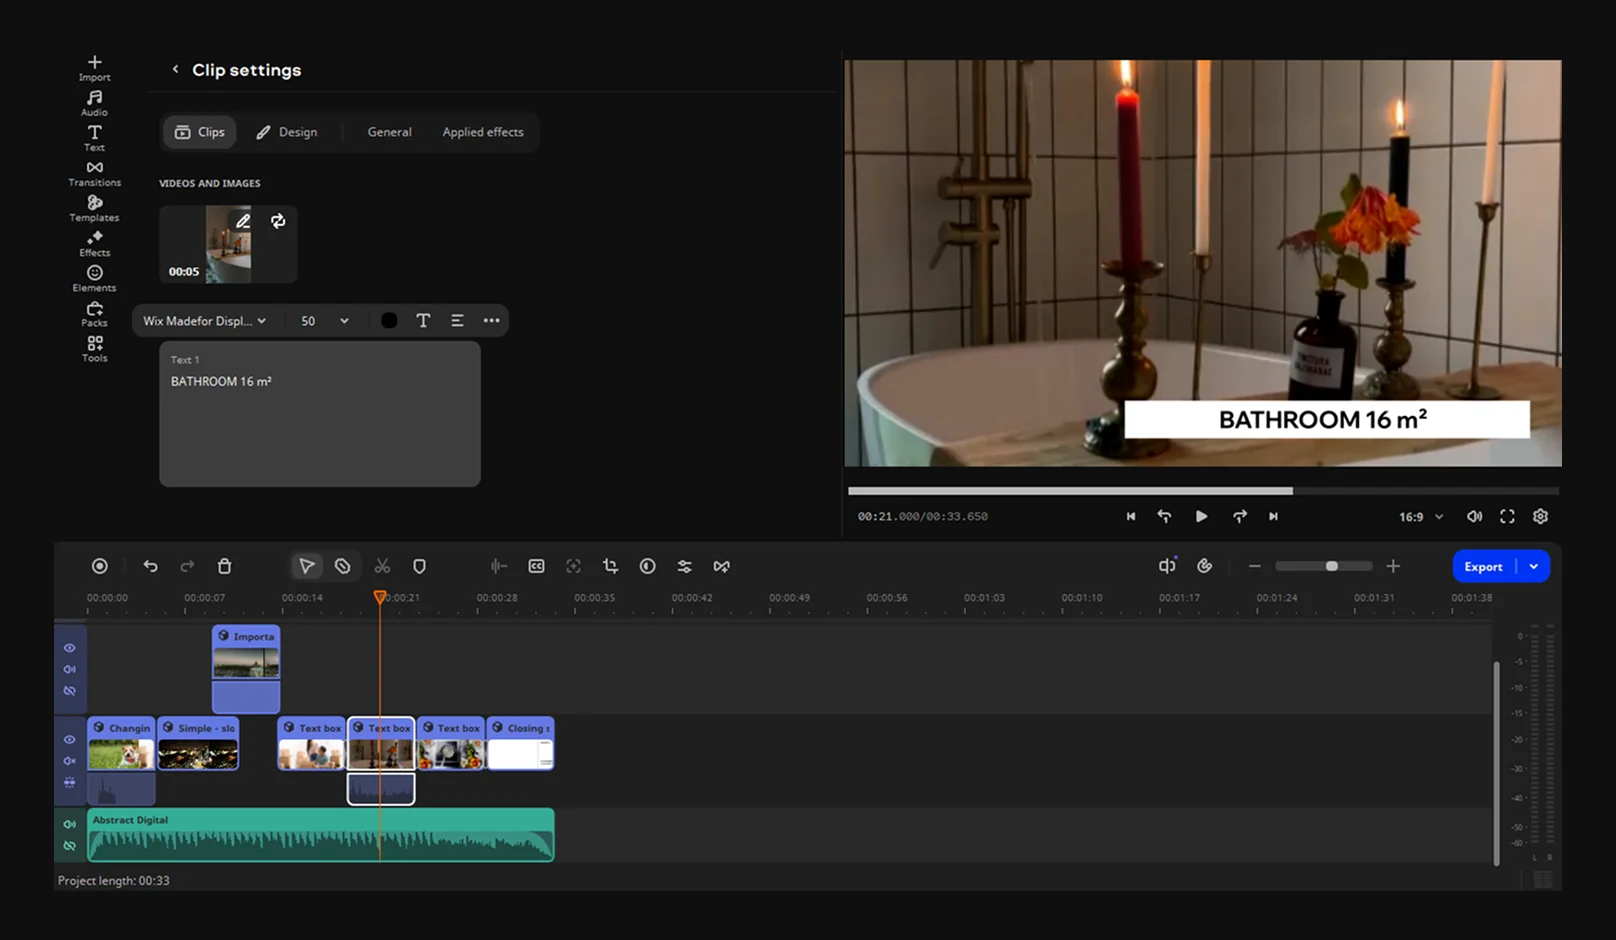This screenshot has height=940, width=1616.
Task: Click the Export button
Action: point(1484,567)
